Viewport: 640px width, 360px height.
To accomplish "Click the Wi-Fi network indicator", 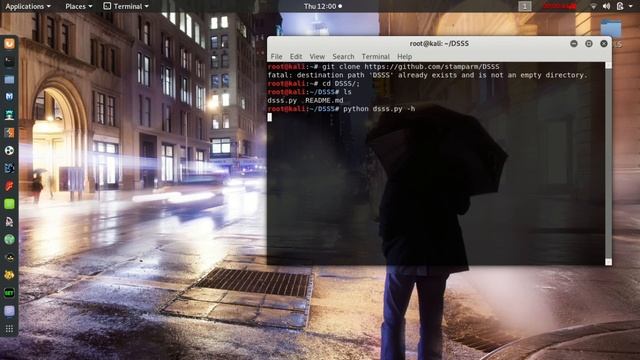I will pyautogui.click(x=593, y=6).
